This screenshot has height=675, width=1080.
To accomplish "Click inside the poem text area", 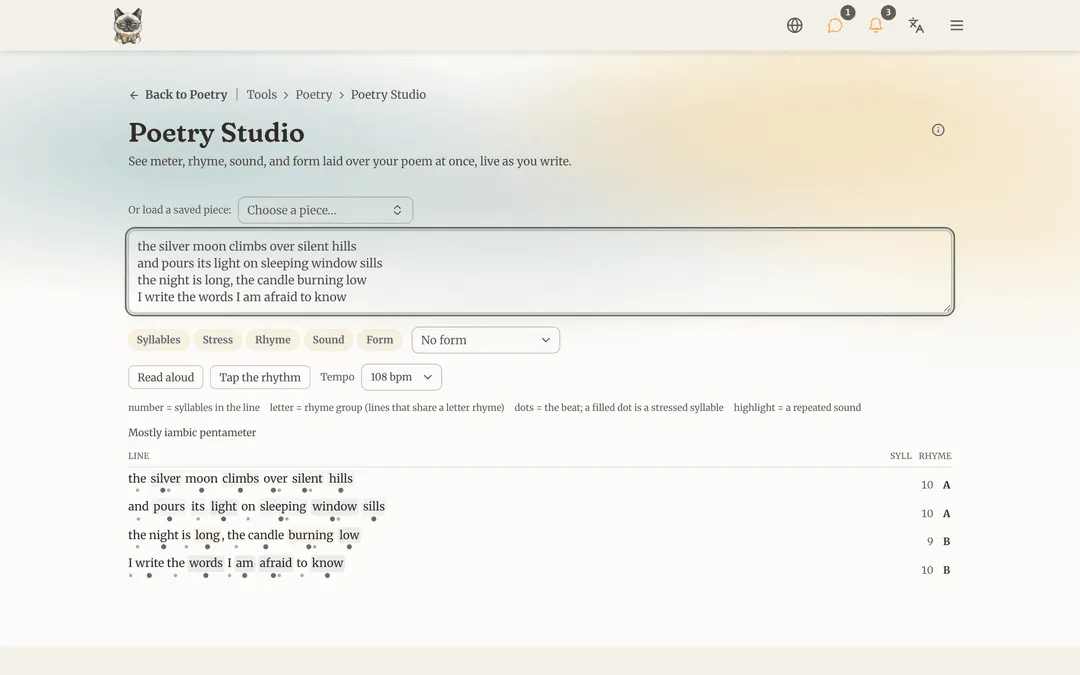I will (540, 271).
